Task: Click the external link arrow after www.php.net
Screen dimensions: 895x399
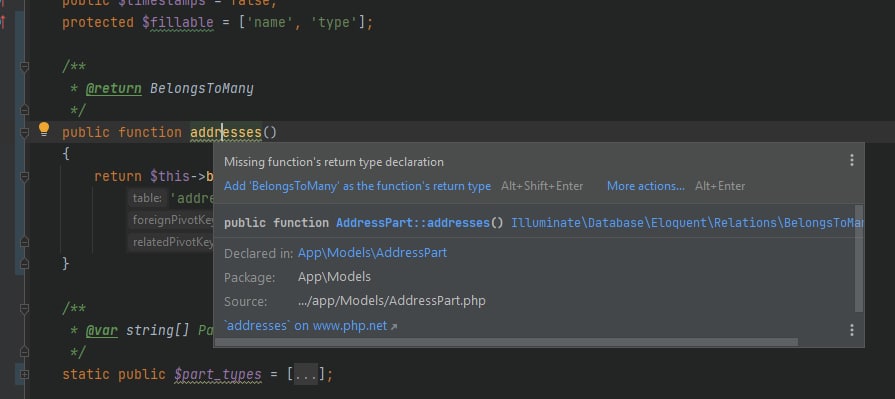Action: [393, 327]
